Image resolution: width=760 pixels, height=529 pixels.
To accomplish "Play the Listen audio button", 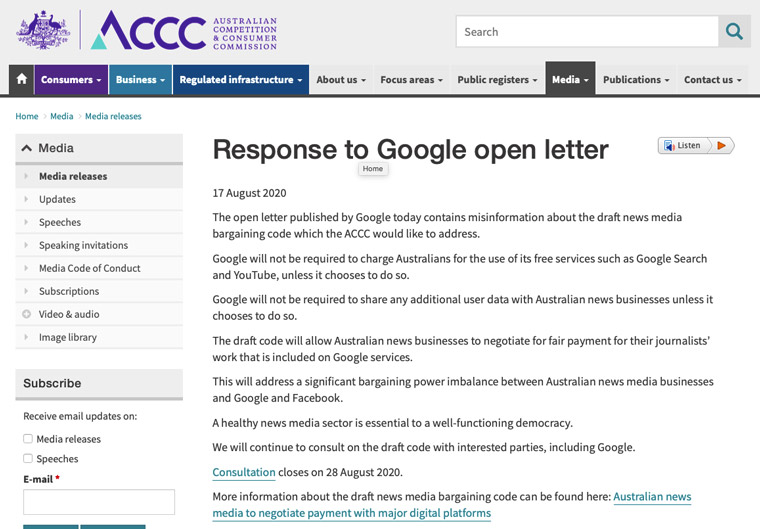I will pyautogui.click(x=721, y=145).
